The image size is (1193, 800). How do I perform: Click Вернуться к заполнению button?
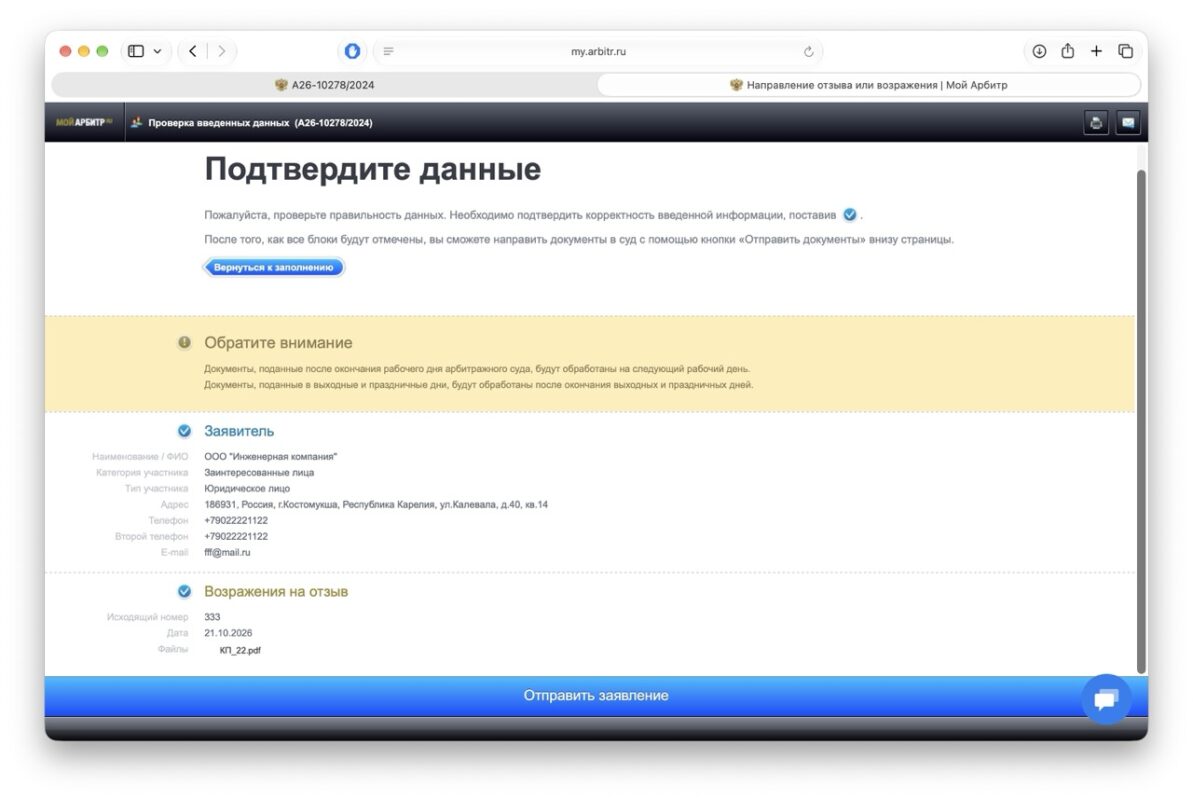click(x=273, y=267)
